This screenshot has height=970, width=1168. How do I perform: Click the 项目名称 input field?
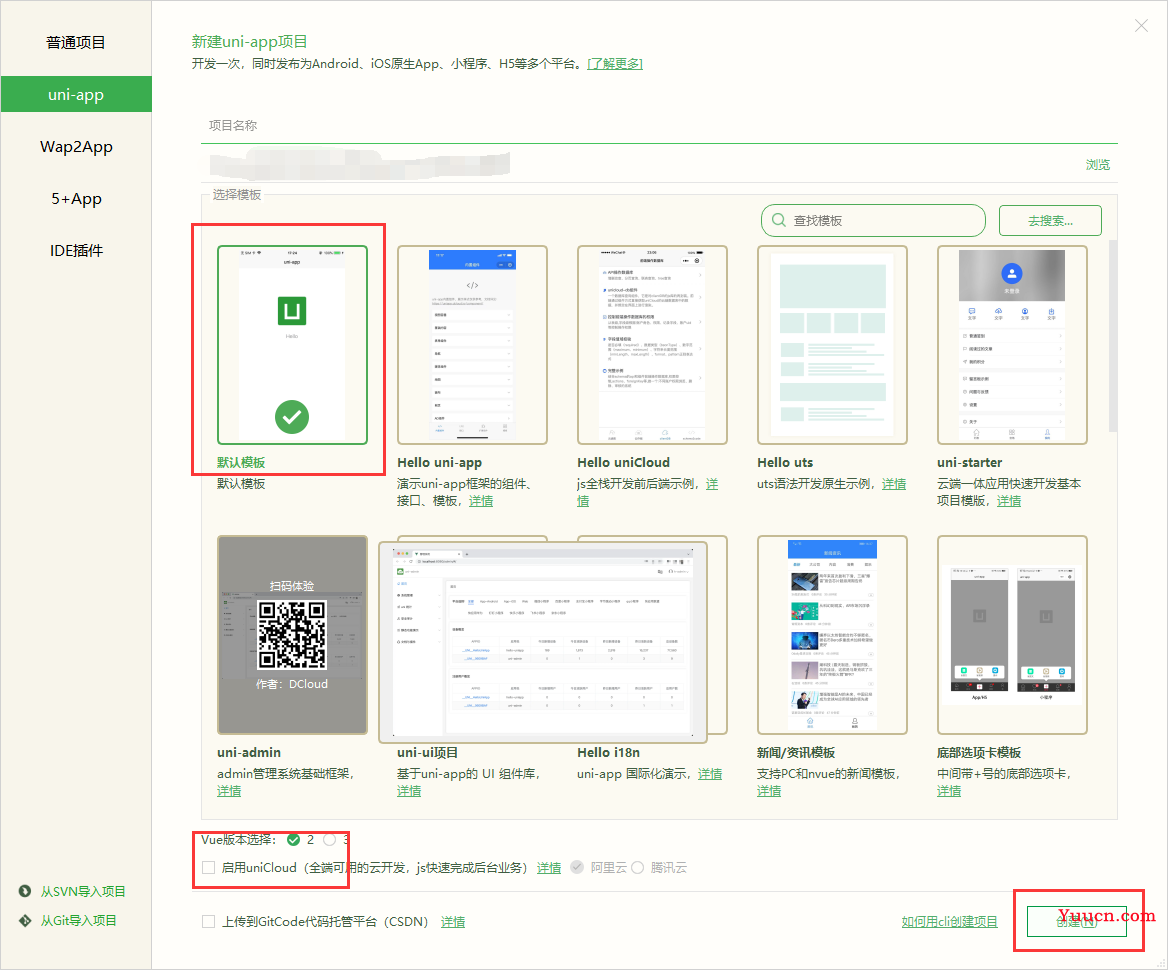tap(659, 125)
